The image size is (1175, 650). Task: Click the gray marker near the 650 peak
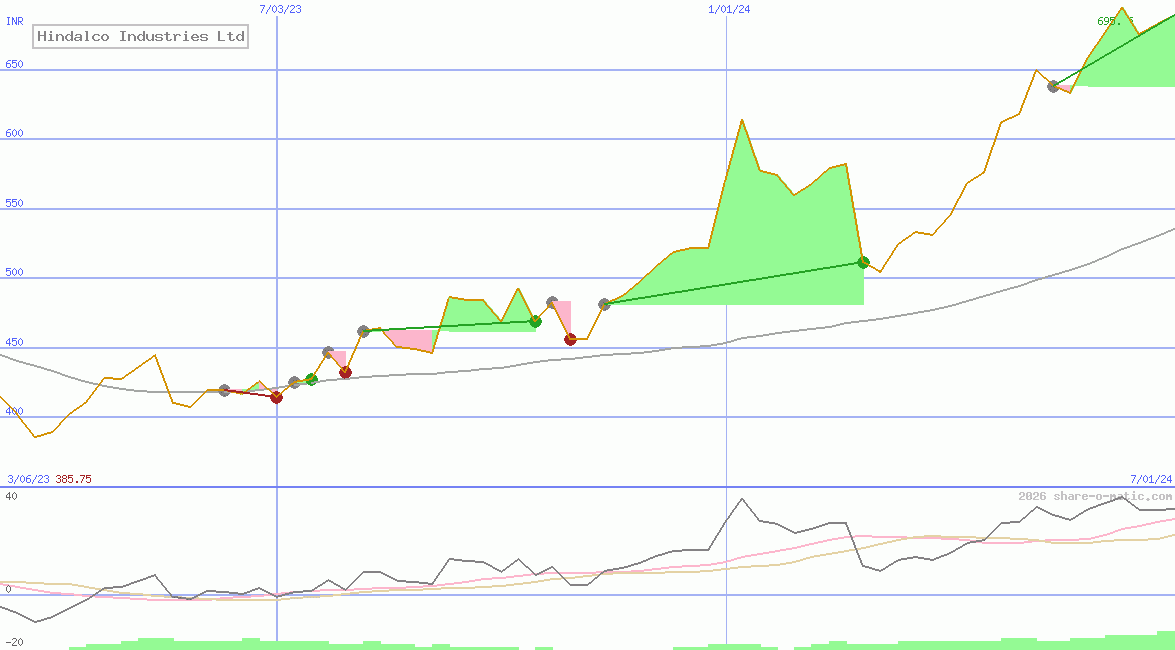1053,87
